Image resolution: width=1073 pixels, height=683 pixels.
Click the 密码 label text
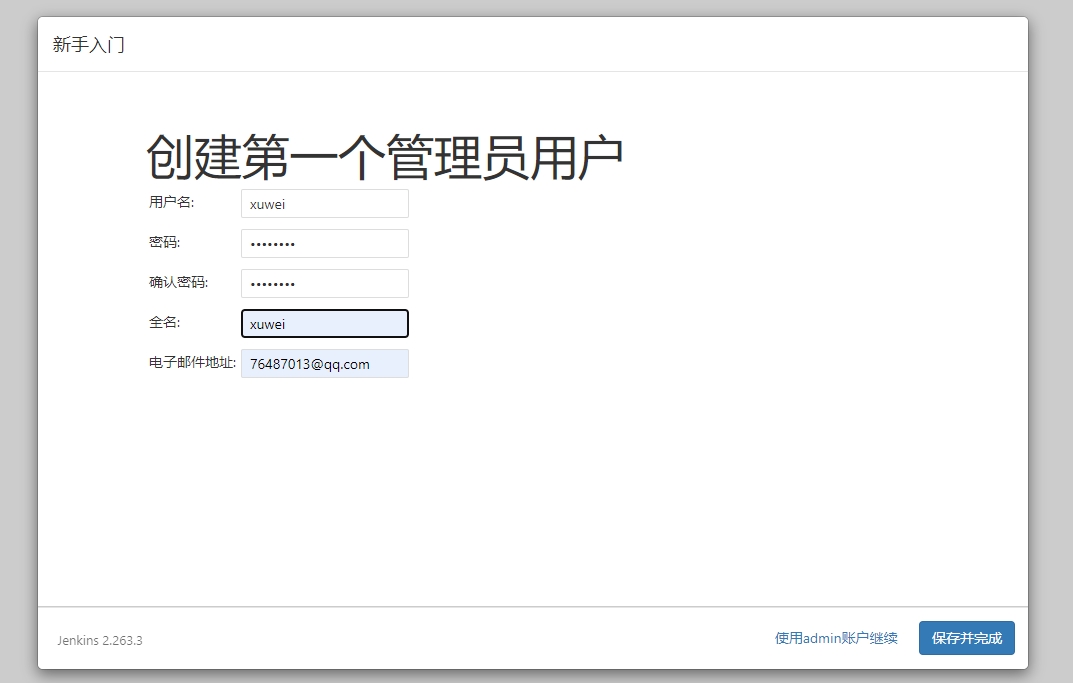point(164,242)
